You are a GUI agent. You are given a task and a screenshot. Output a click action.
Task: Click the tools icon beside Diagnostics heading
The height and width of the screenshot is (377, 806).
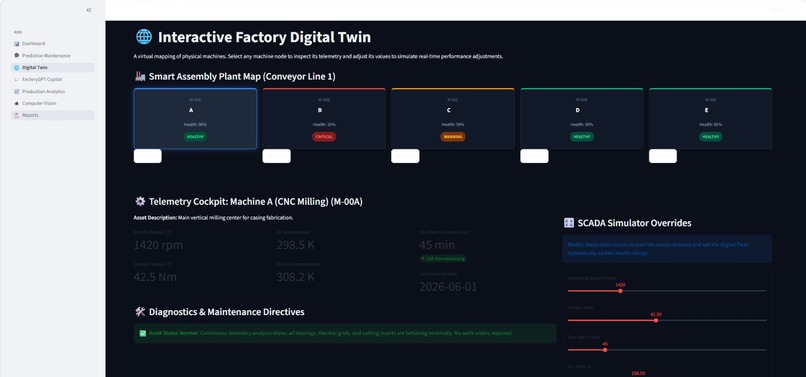pyautogui.click(x=140, y=312)
